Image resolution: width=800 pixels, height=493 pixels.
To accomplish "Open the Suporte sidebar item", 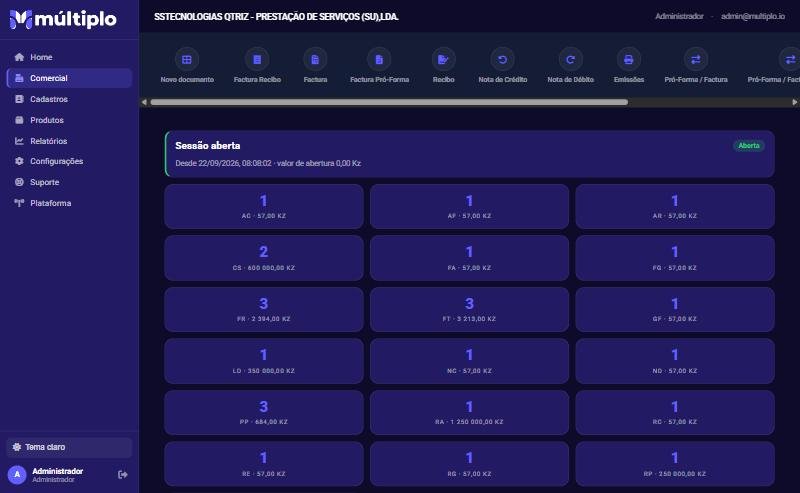I will (x=69, y=182).
